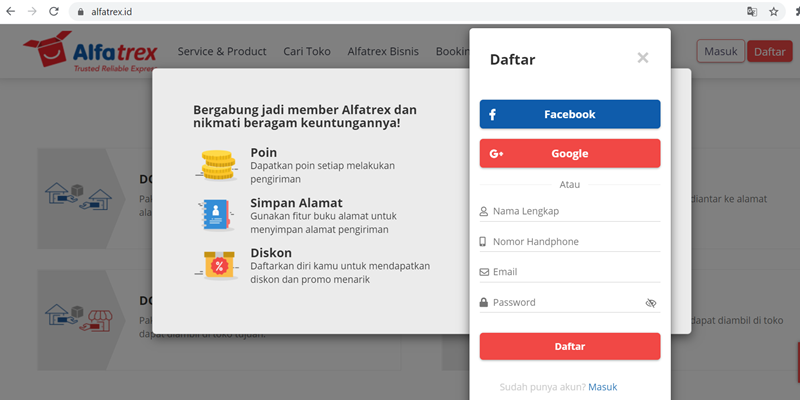Click the Email input field
Image resolution: width=800 pixels, height=400 pixels.
tap(570, 272)
